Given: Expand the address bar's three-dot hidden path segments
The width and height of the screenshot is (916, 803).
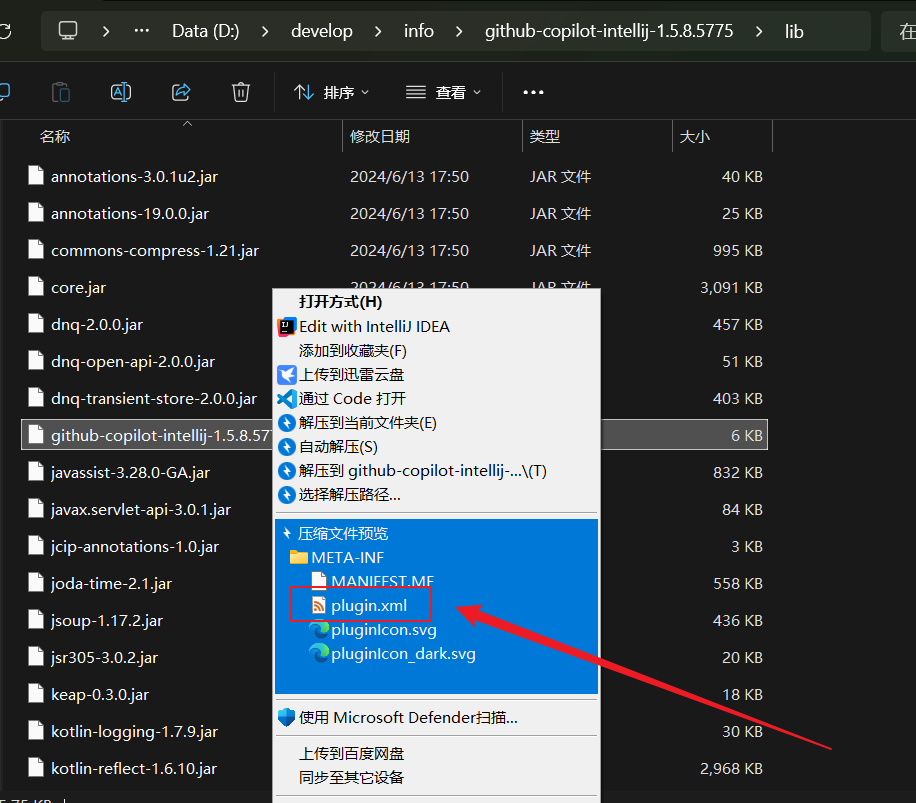Looking at the screenshot, I should tap(141, 30).
